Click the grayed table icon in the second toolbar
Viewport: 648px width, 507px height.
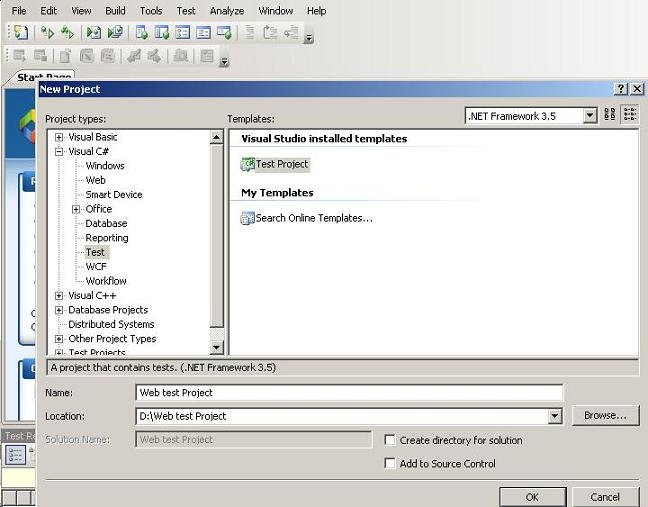point(207,56)
